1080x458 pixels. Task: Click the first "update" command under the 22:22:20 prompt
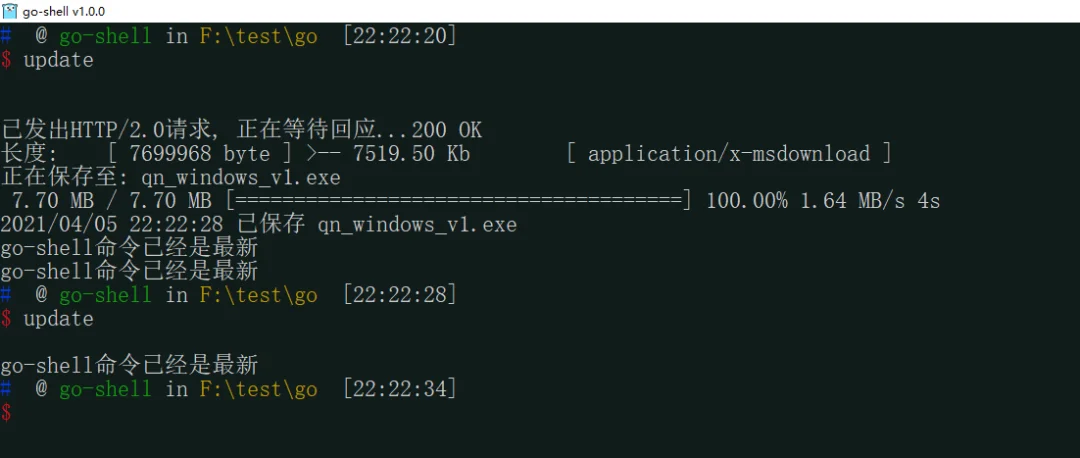58,60
